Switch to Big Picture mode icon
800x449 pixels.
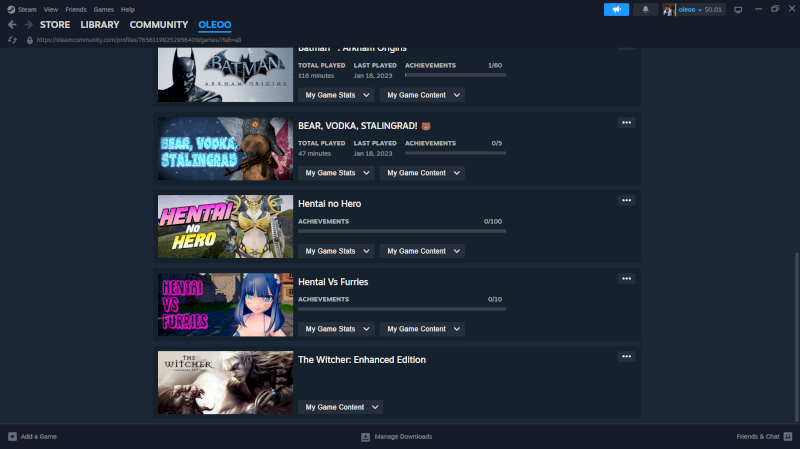coord(738,9)
